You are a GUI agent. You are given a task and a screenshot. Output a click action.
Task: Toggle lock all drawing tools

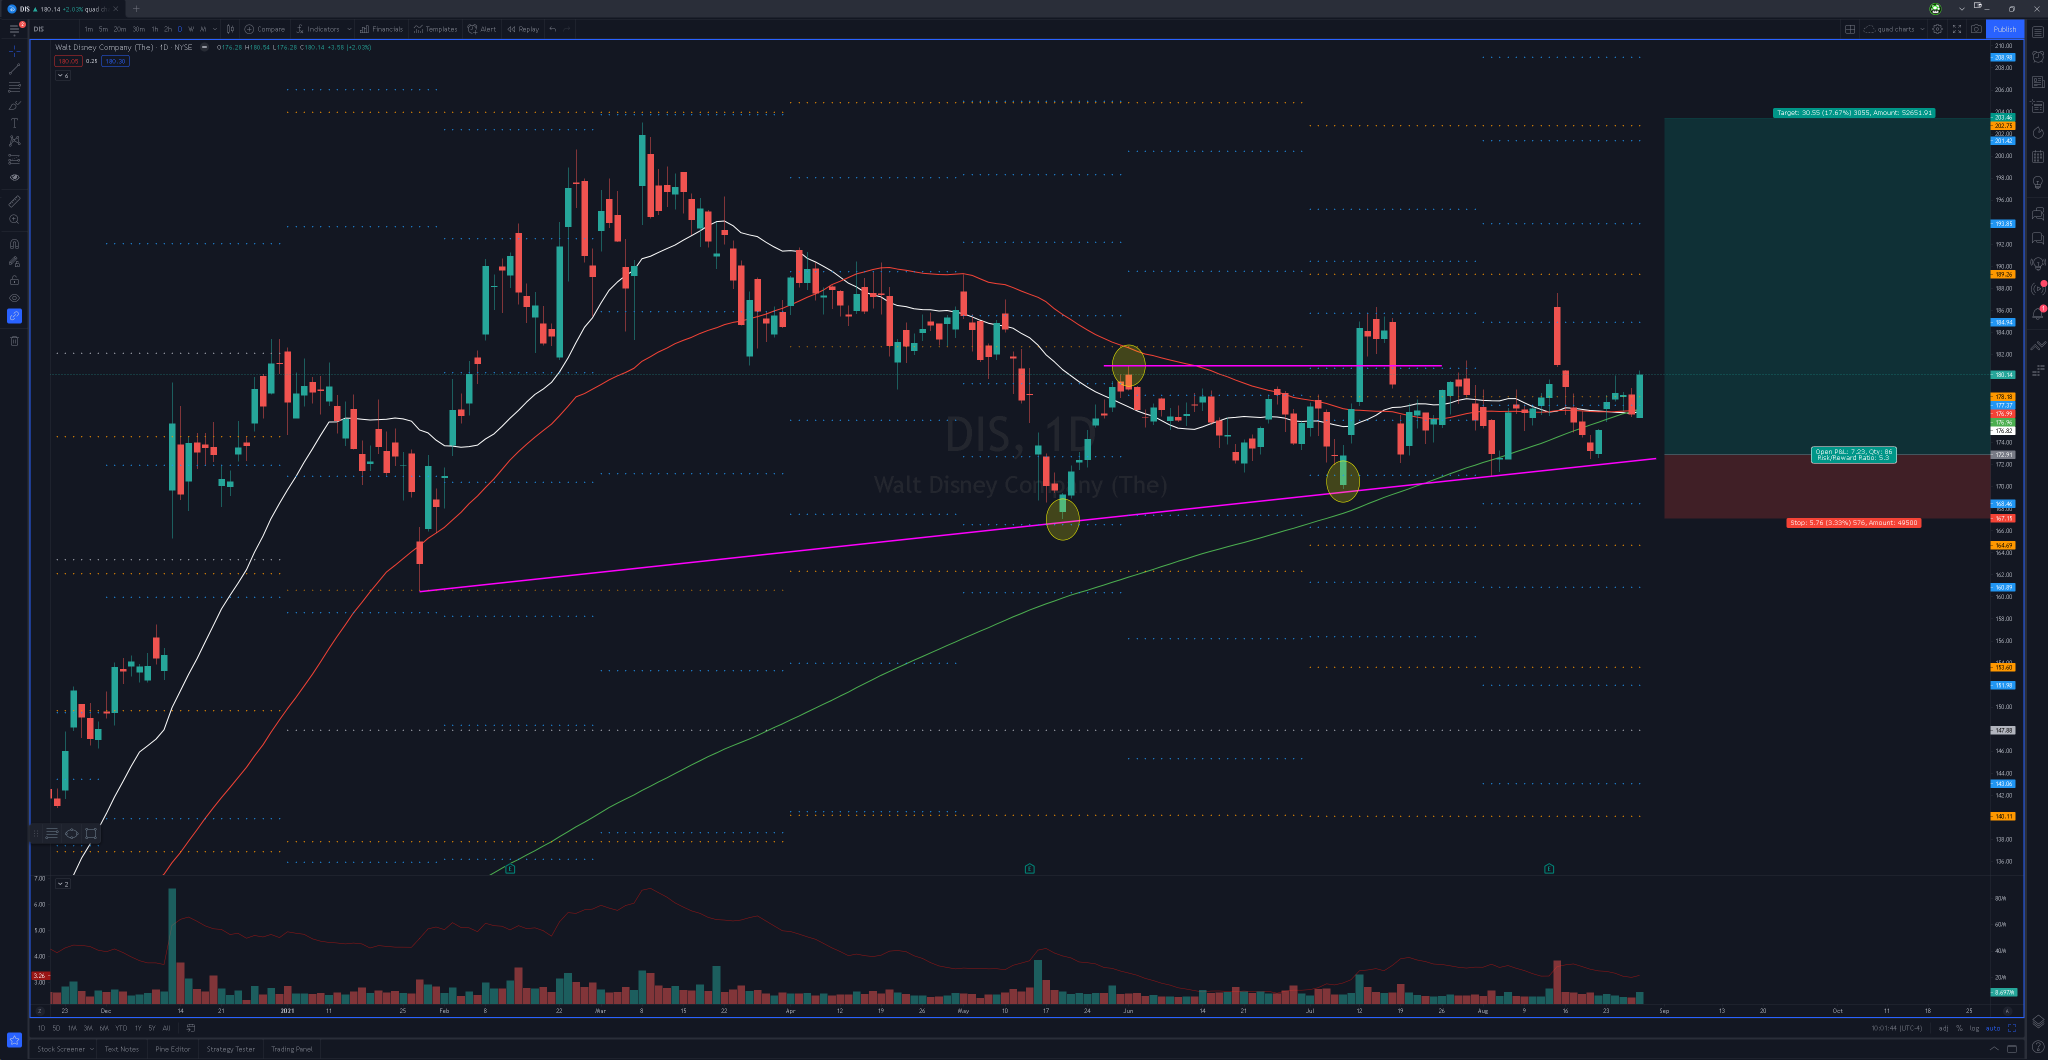pos(14,280)
